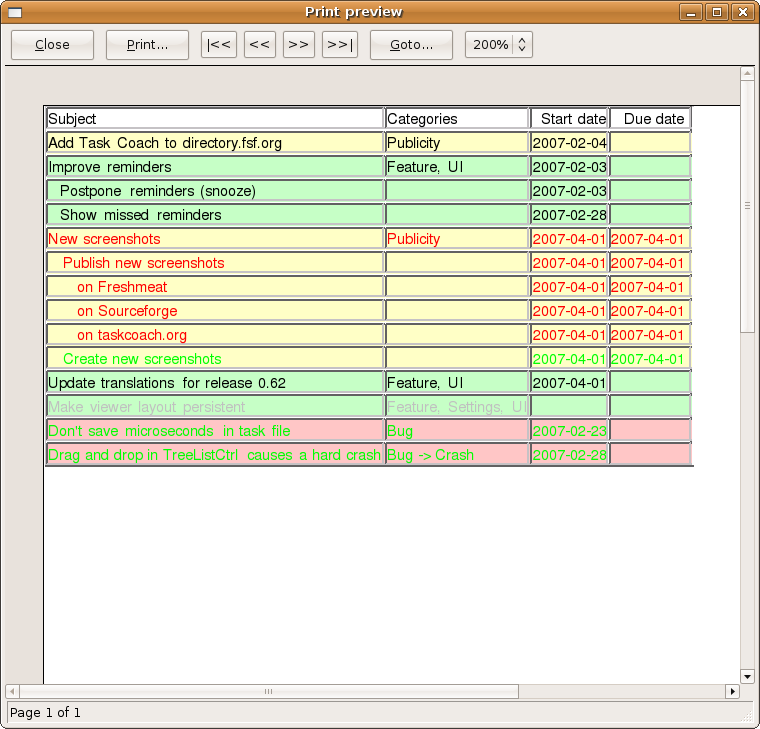Click the Subject column header cell

[x=215, y=119]
